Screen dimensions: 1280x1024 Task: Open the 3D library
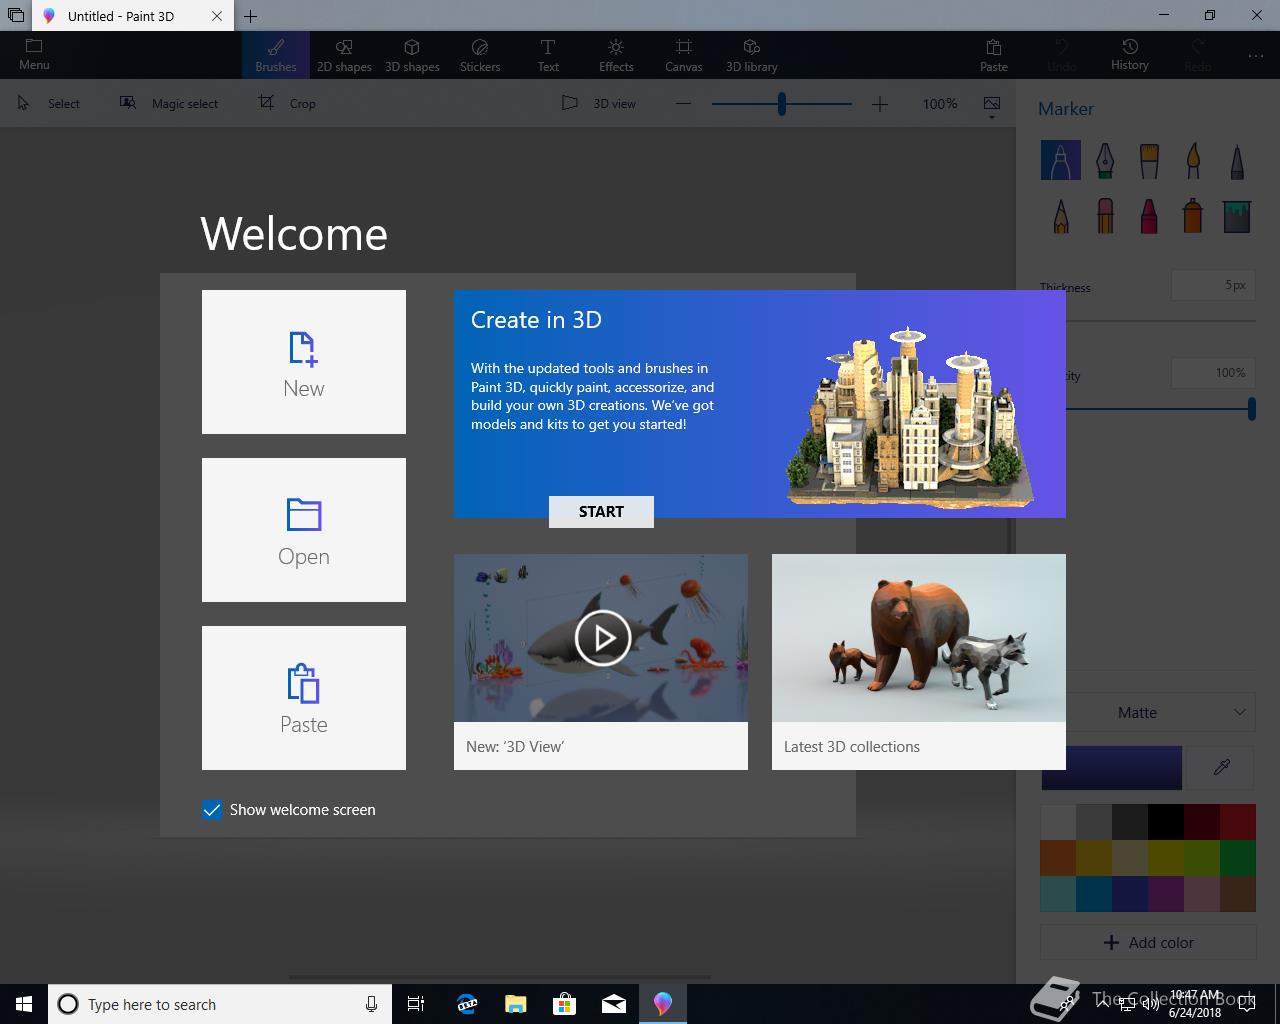[x=752, y=55]
